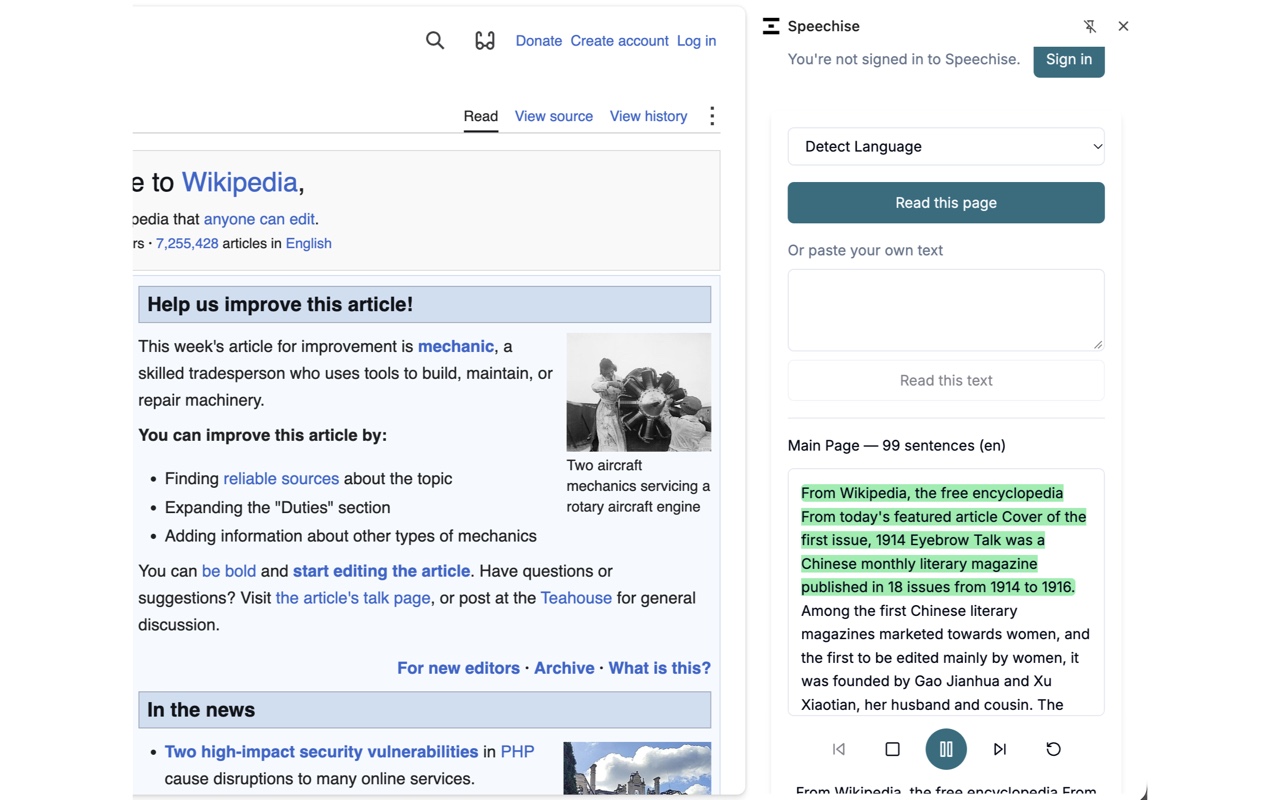Open Two high-impact security vulnerabilities link

[x=321, y=752]
